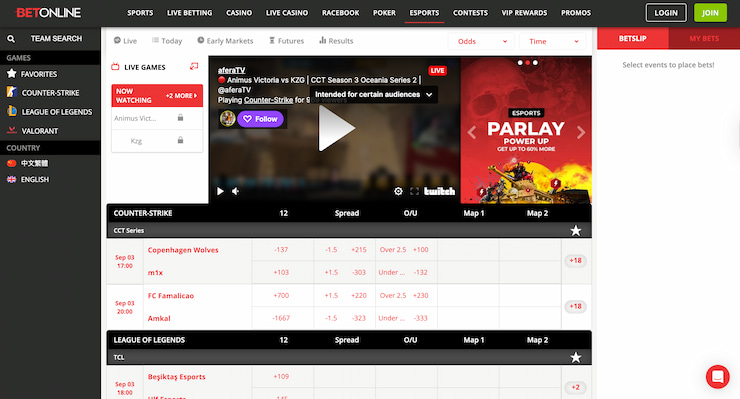Select the League of Legends sidebar icon
Screen dimensions: 740x399
pos(12,111)
